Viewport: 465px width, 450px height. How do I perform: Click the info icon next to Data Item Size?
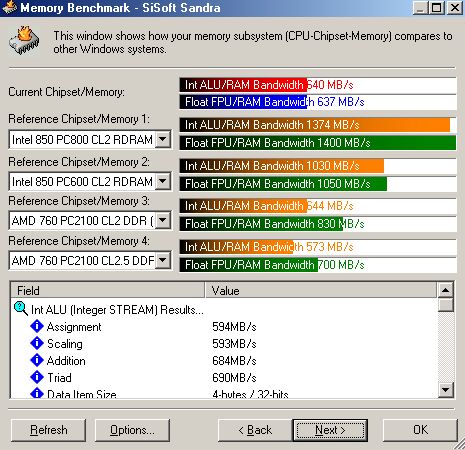[37, 393]
